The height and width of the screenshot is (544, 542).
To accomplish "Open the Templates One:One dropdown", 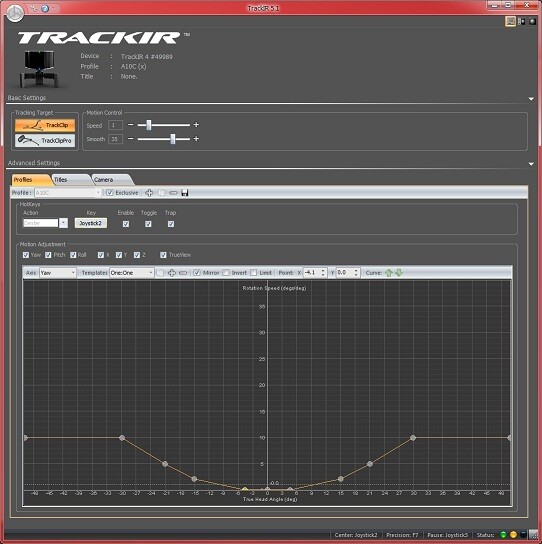I will click(x=132, y=273).
